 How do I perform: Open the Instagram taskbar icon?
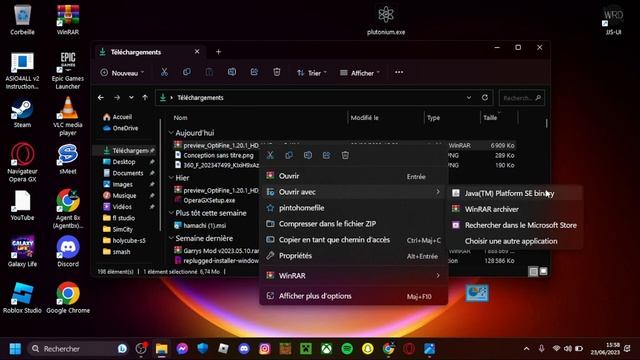264,349
